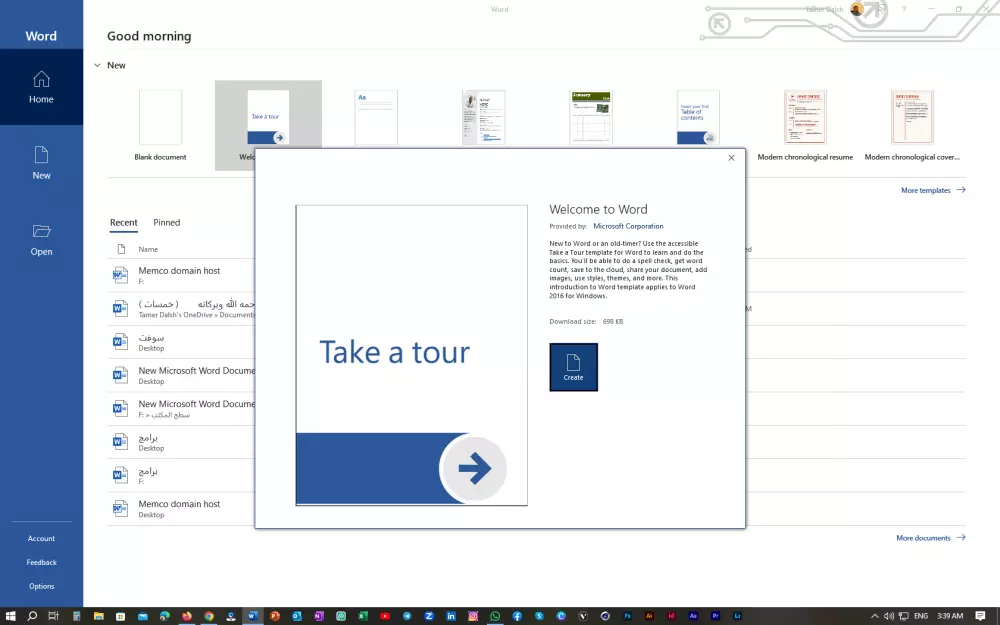Viewport: 1000px width, 625px height.
Task: Open Task View on taskbar
Action: click(54, 616)
